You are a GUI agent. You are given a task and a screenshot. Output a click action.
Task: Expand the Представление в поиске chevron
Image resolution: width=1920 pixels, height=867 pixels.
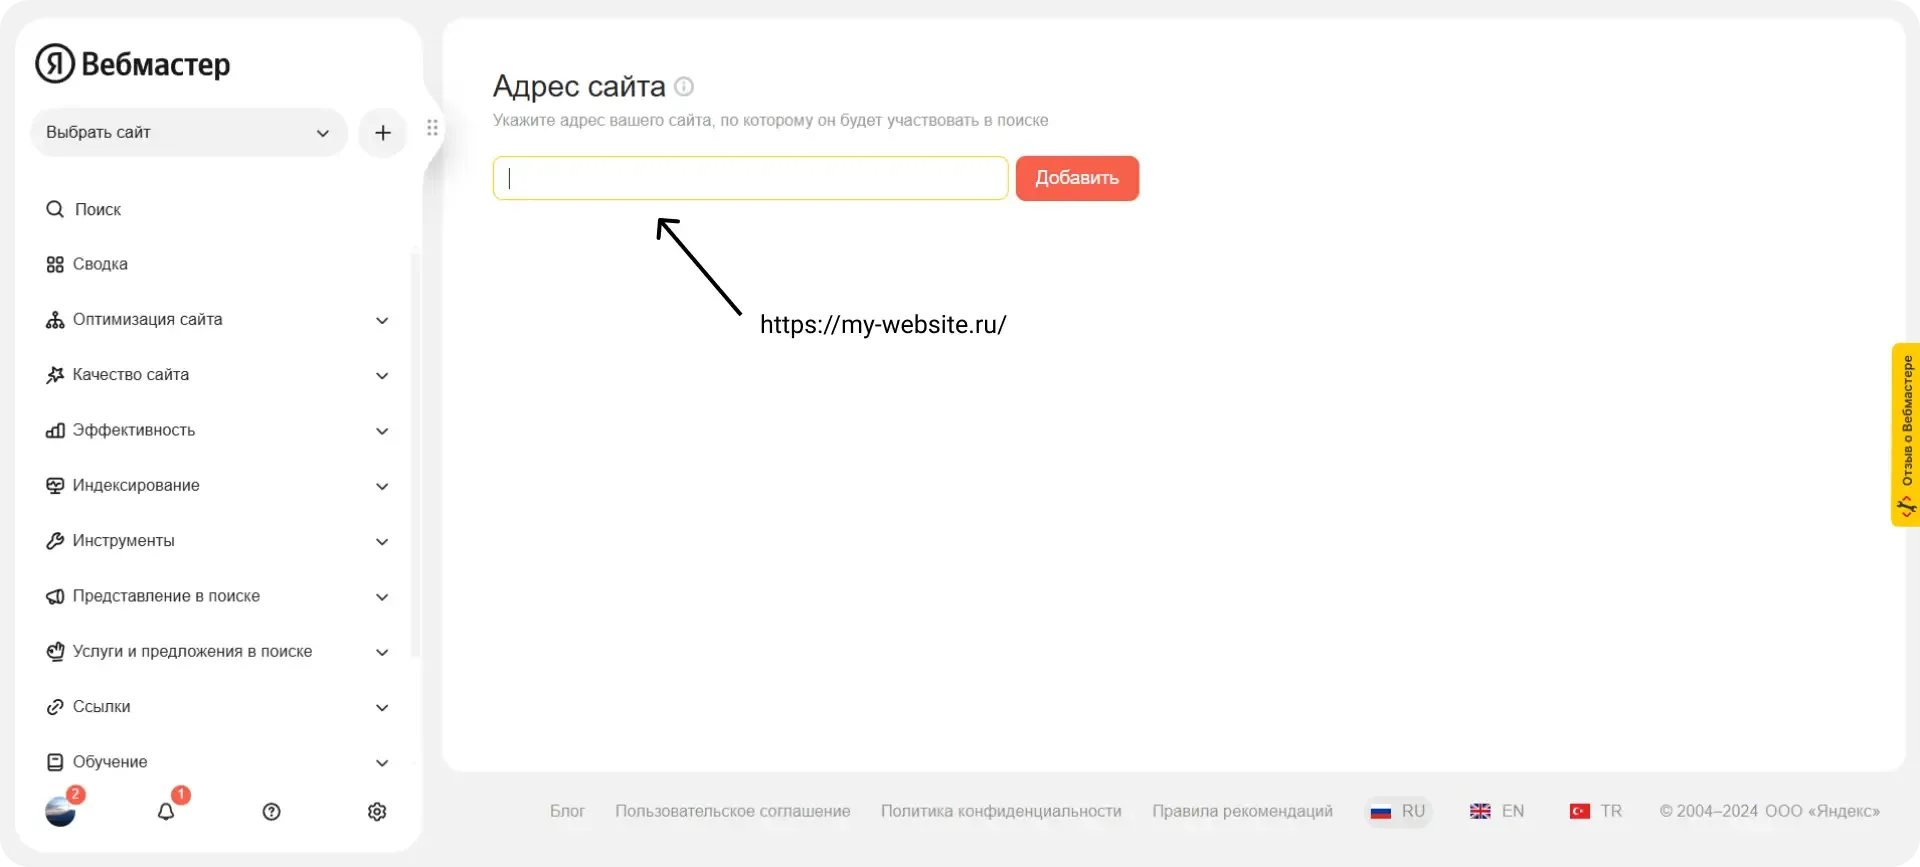(382, 597)
